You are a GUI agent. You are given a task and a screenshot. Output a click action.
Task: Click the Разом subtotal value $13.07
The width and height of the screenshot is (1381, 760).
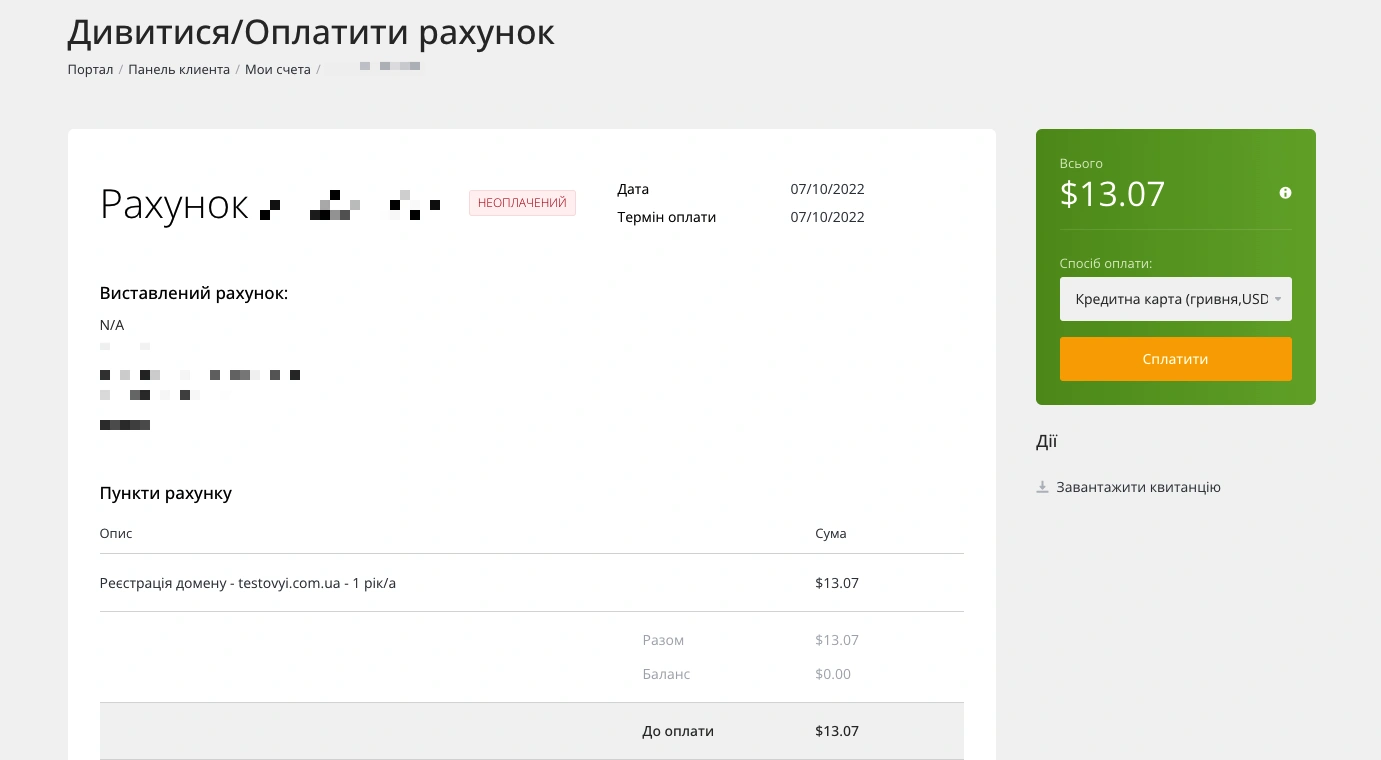(x=837, y=640)
